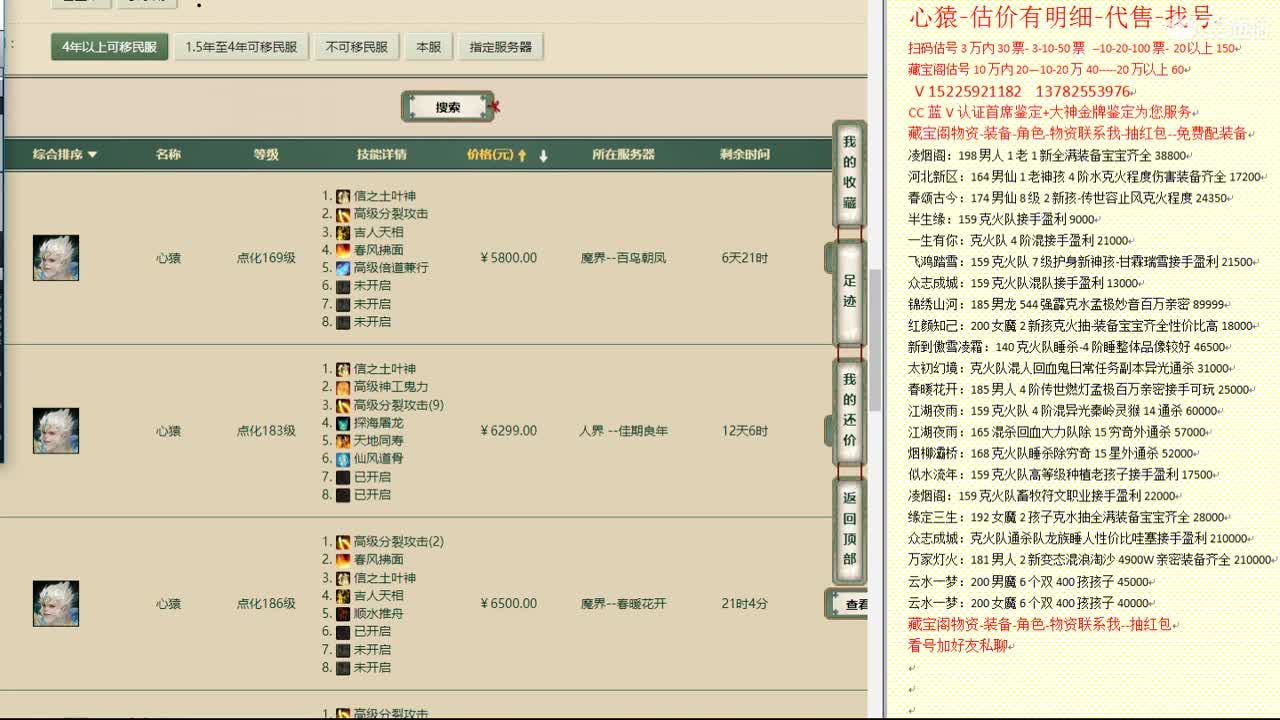The width and height of the screenshot is (1280, 720).
Task: Click 探海屠龙 skill icon
Action: tap(343, 423)
